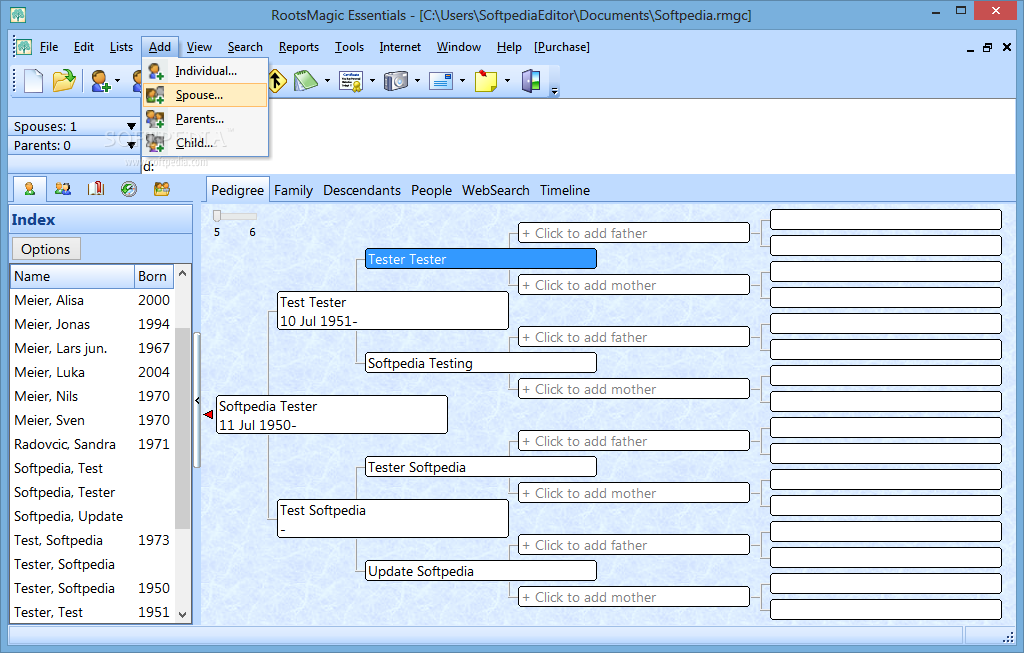Screen dimensions: 1024x653
Task: Choose Parents... from the Add menu
Action: 205,119
